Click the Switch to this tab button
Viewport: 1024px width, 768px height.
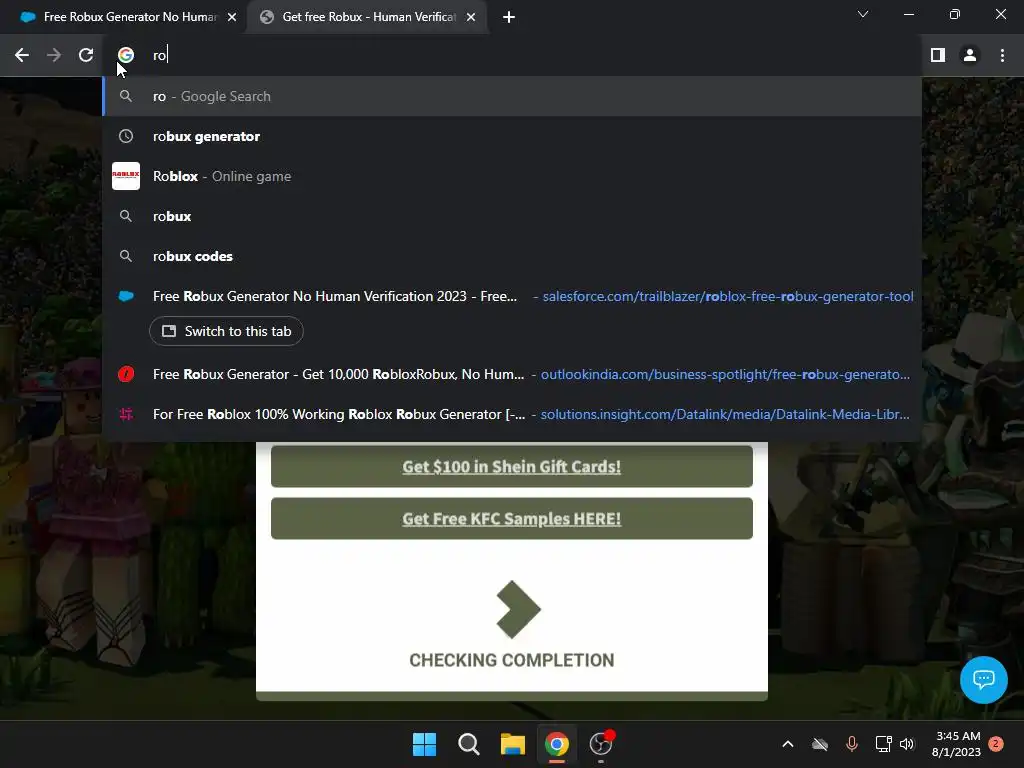click(x=226, y=331)
